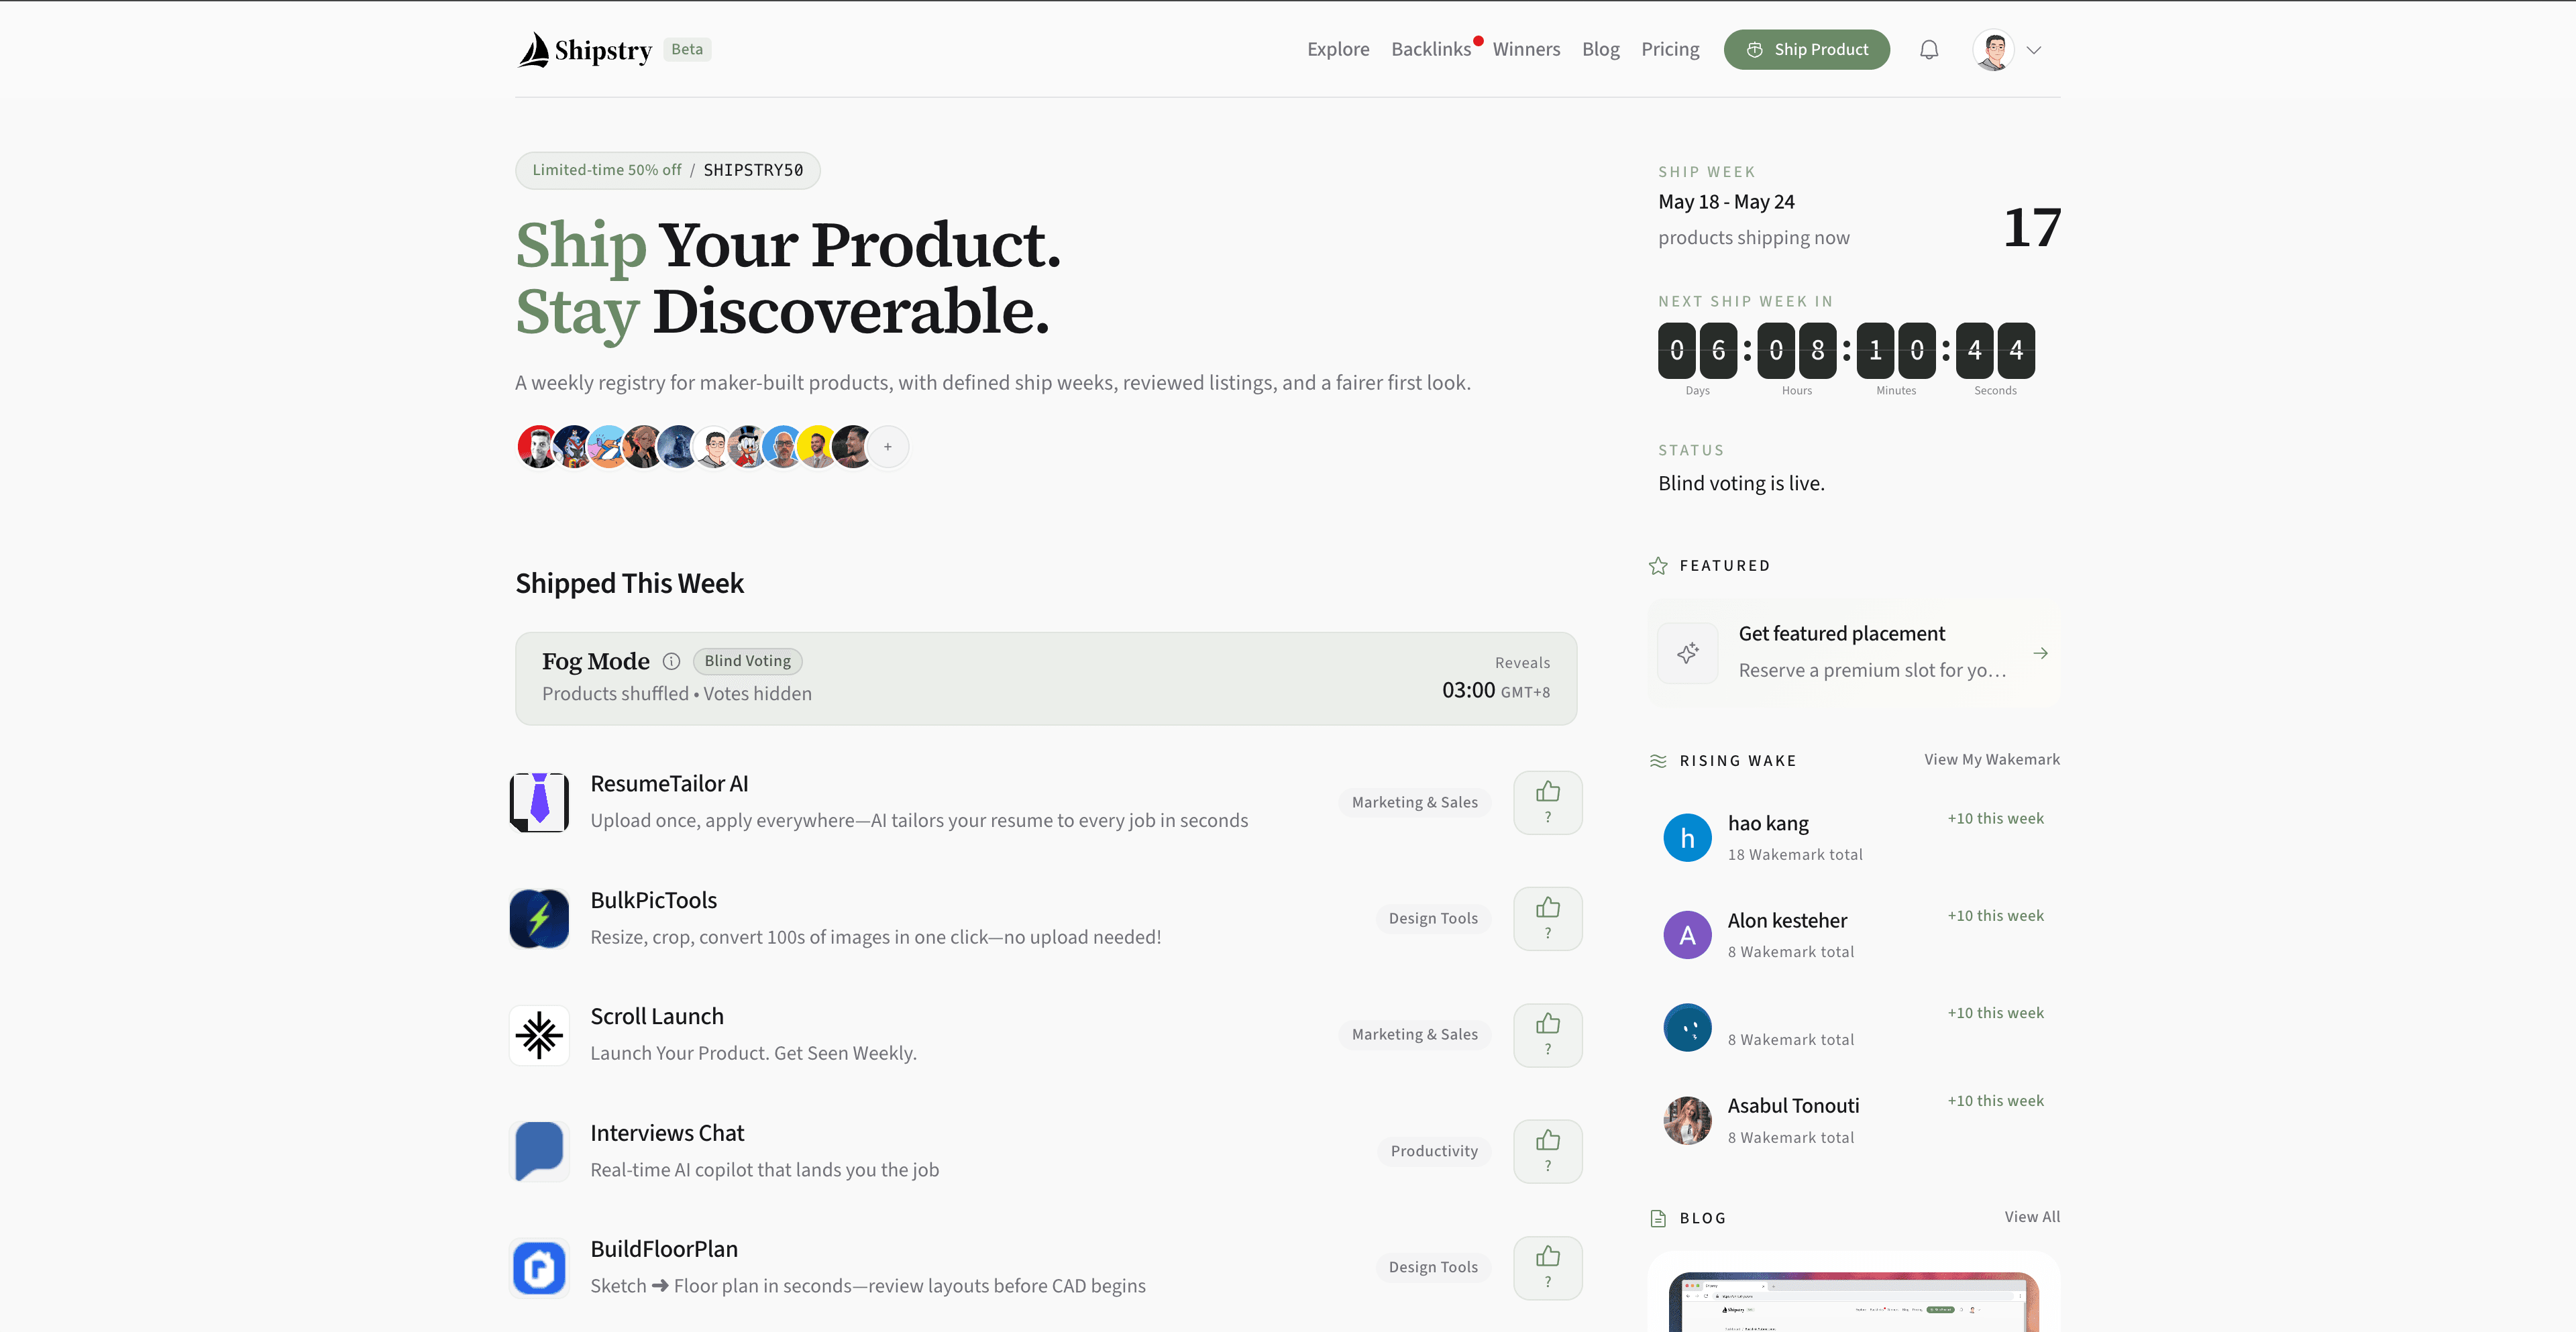Viewport: 2576px width, 1332px height.
Task: Click the sparkle icon in featured placement card
Action: click(1688, 653)
